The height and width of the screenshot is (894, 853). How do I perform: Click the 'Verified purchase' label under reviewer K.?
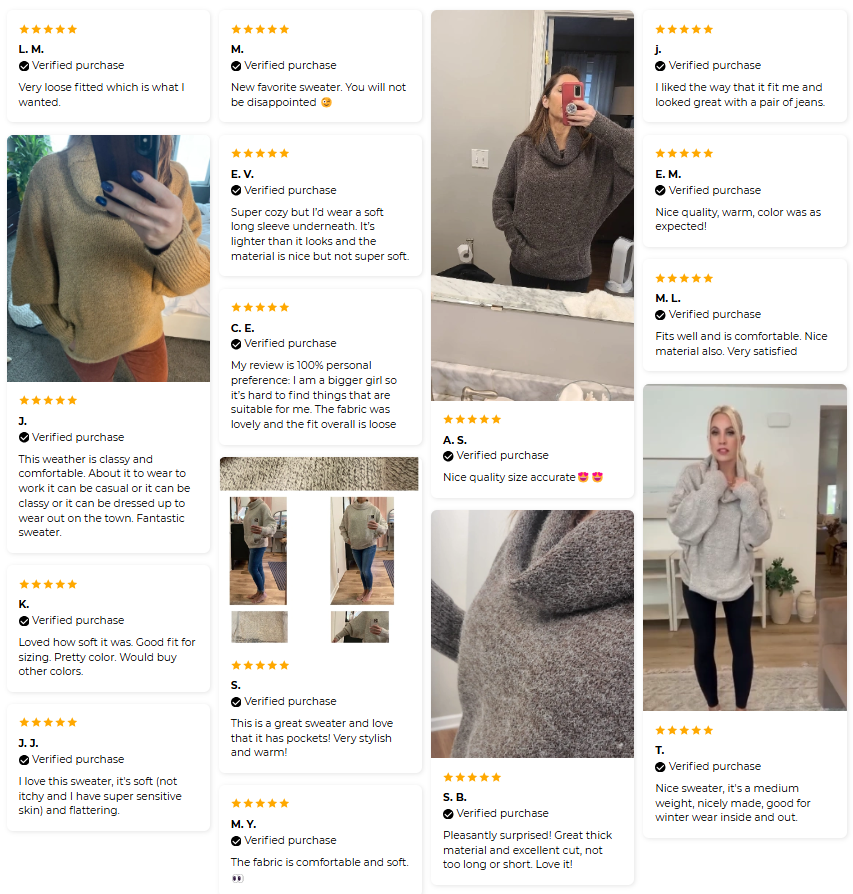[78, 620]
